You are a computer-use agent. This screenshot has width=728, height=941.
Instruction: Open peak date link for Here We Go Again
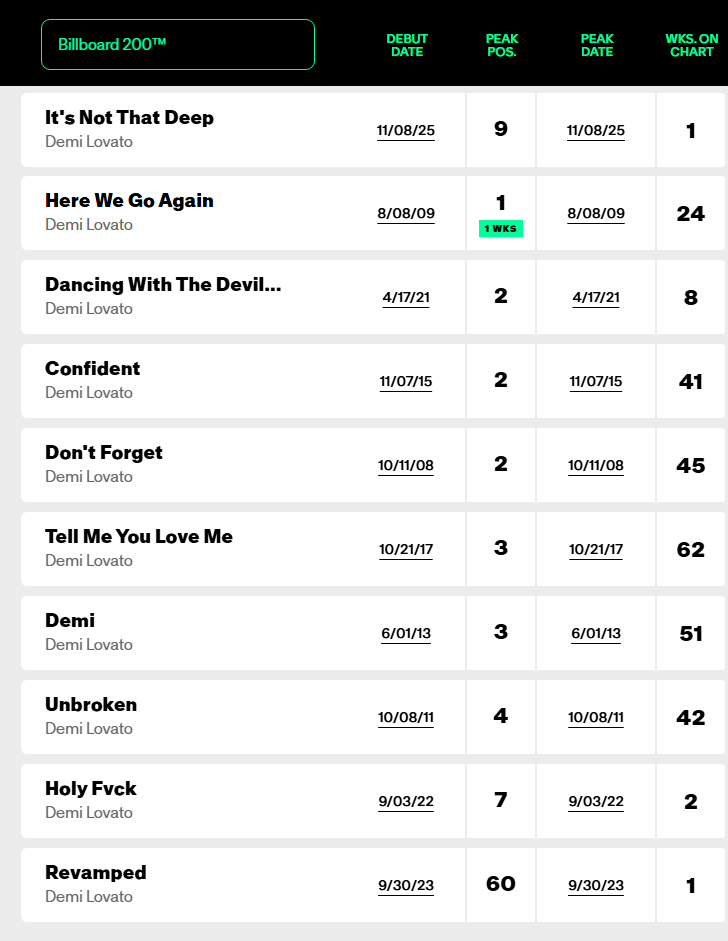[x=596, y=214]
